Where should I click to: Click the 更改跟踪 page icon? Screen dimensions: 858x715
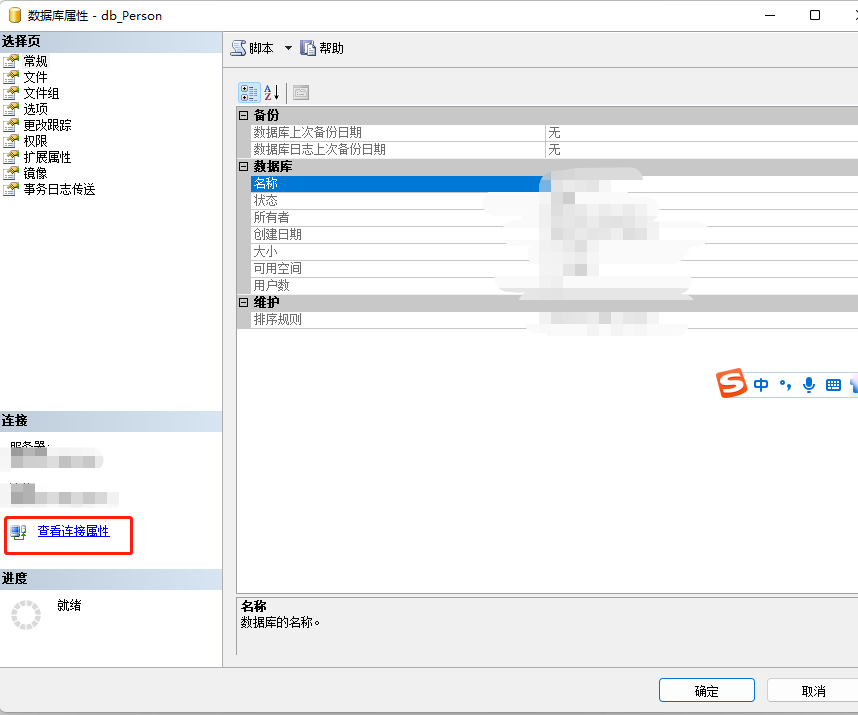click(x=11, y=125)
